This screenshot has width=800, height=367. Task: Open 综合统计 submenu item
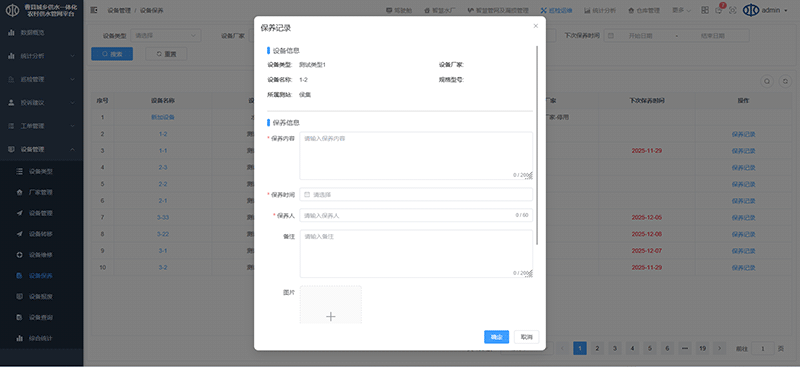[41, 338]
